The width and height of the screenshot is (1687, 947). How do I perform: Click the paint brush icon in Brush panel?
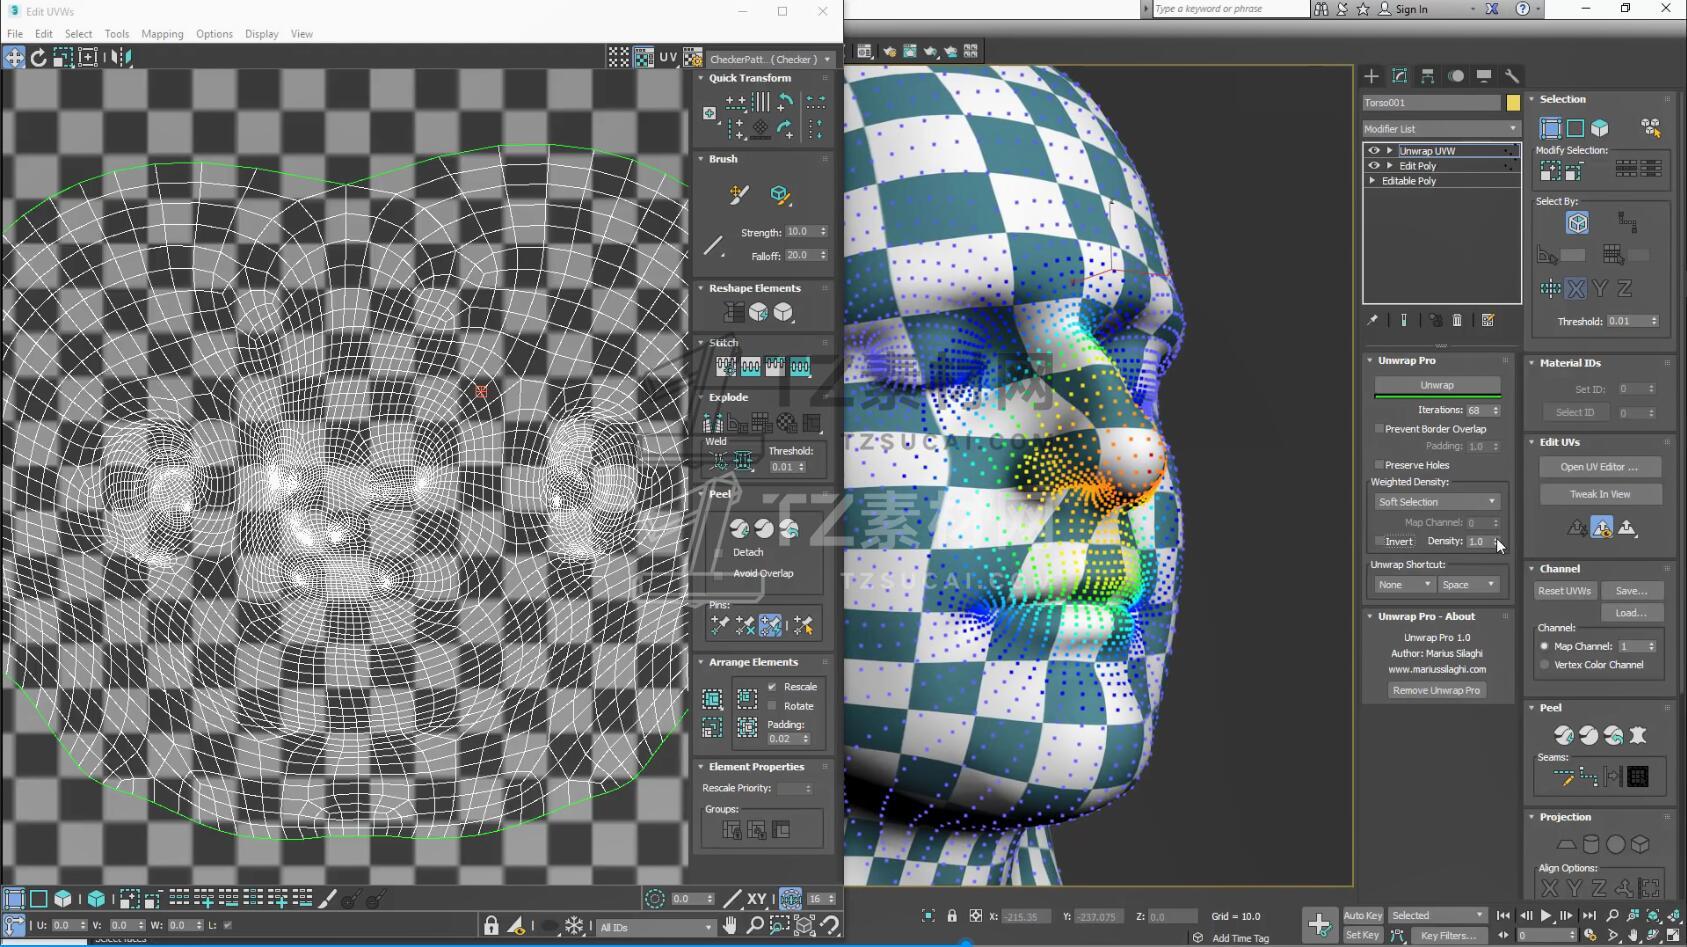coord(739,195)
